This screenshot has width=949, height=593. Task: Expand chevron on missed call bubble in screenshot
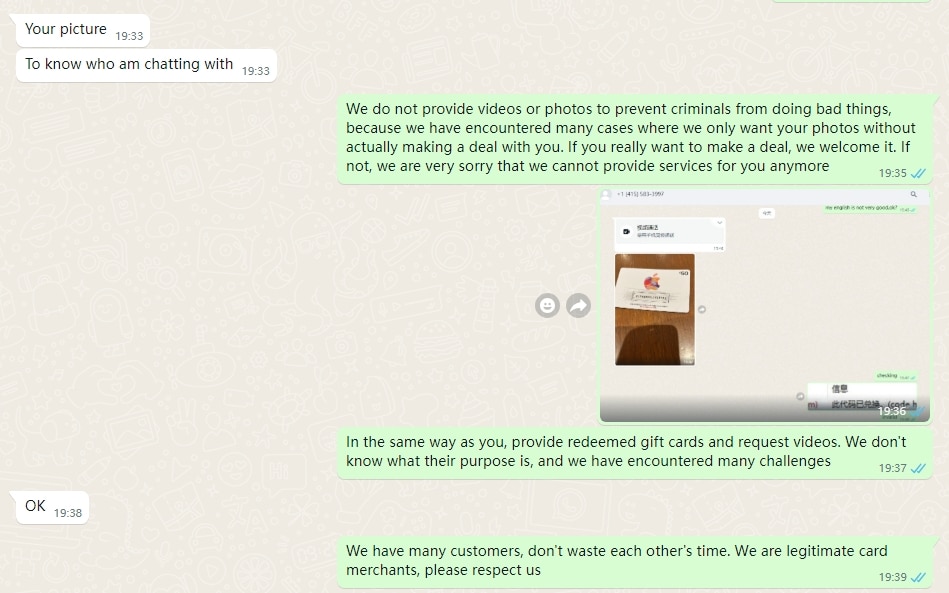click(719, 223)
